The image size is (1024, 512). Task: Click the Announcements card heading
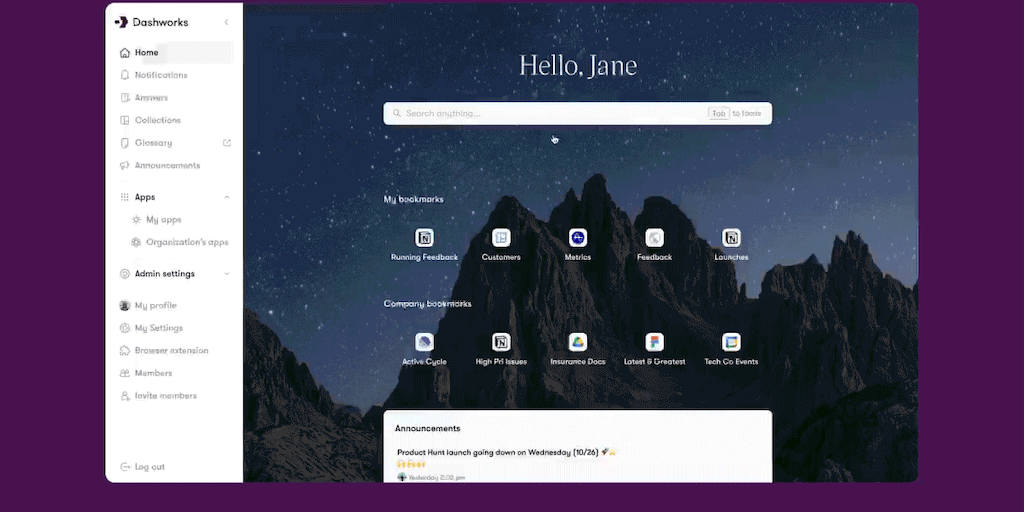428,428
